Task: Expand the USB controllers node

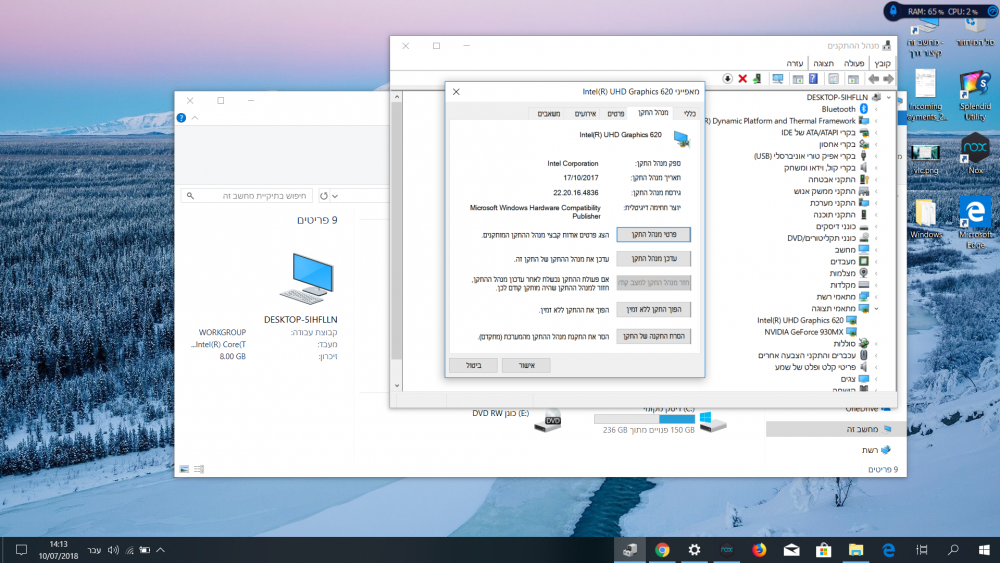Action: pyautogui.click(x=876, y=156)
